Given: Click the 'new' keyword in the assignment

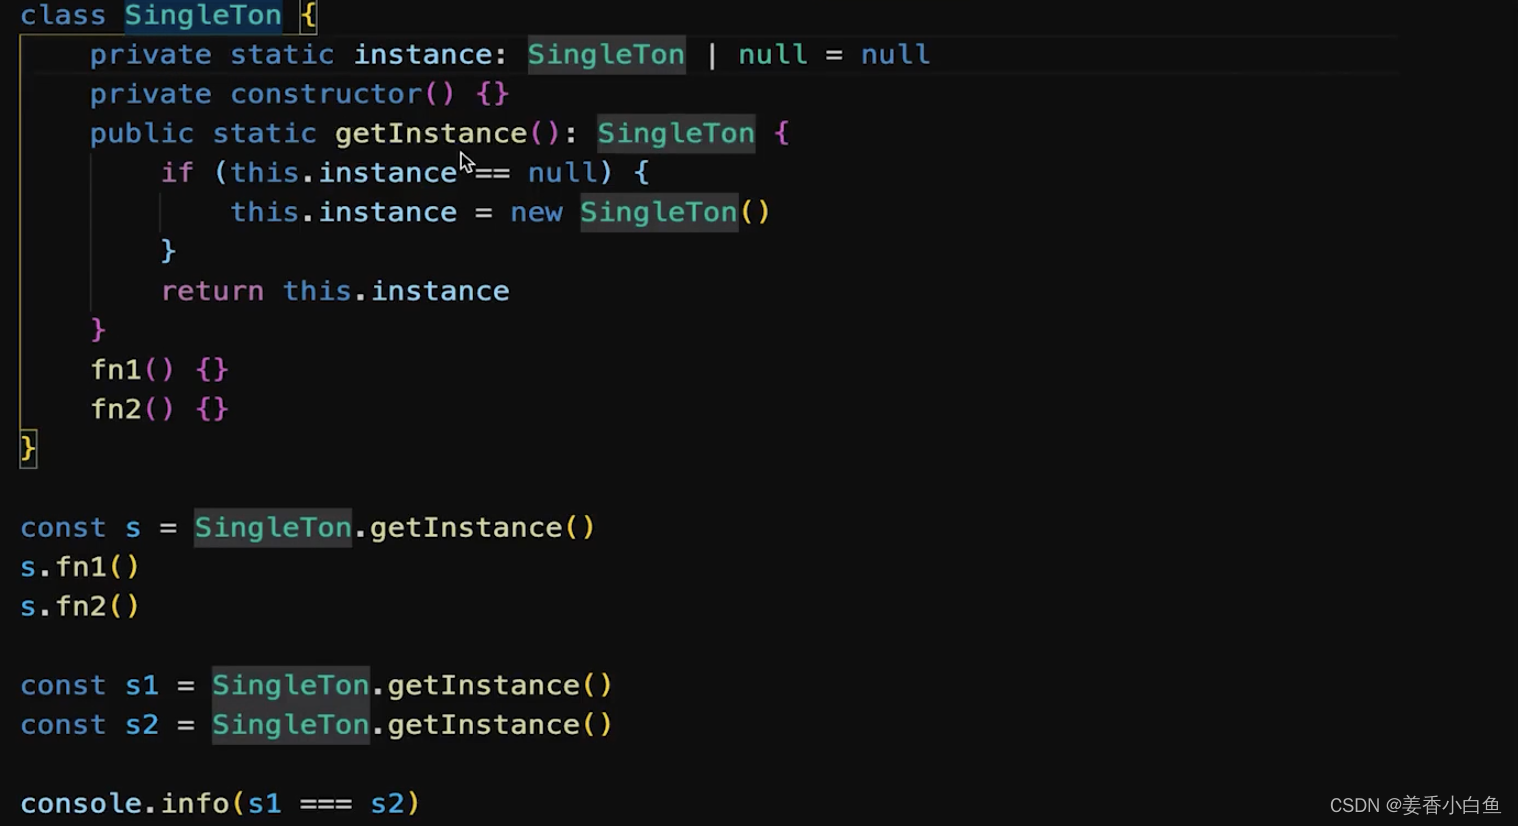Looking at the screenshot, I should [x=537, y=212].
